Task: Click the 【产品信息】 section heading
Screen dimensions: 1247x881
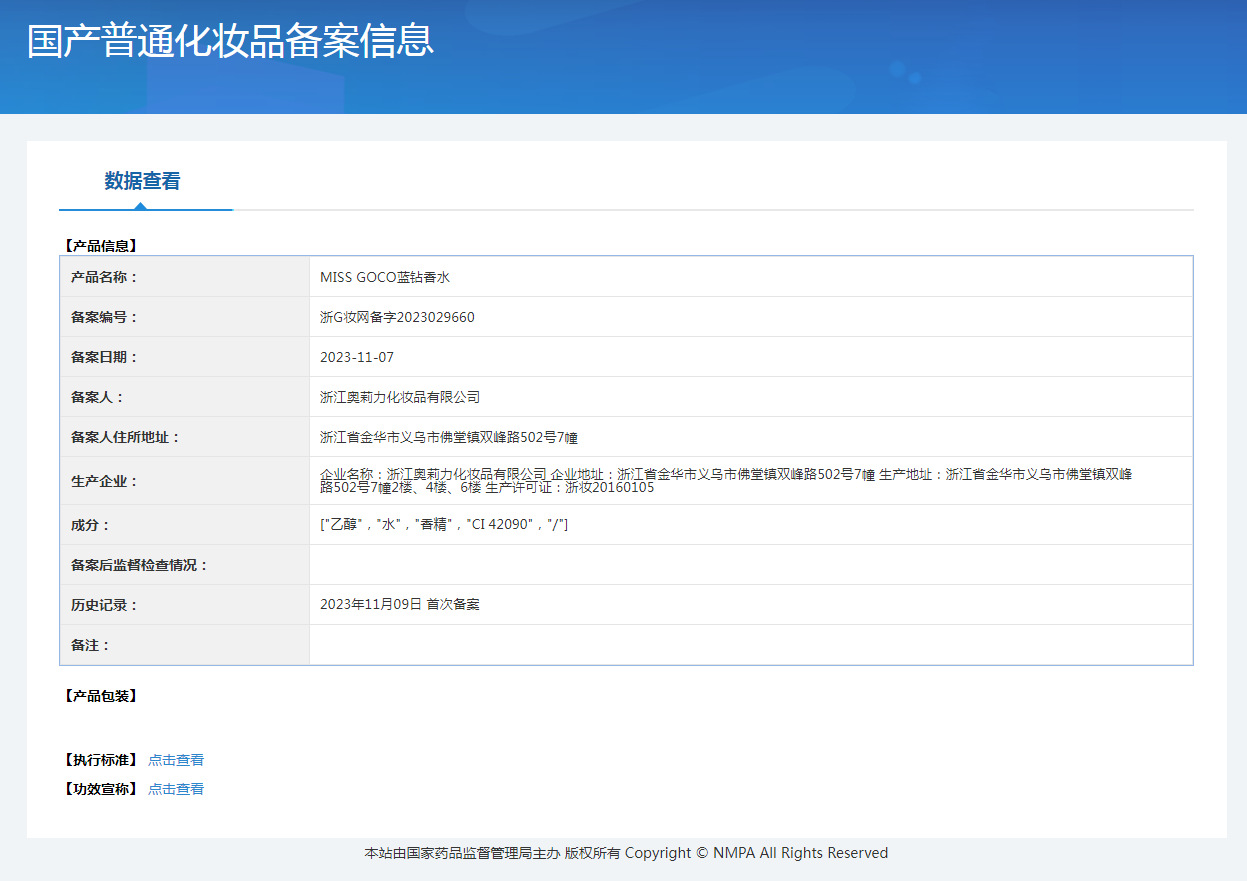Action: 100,245
